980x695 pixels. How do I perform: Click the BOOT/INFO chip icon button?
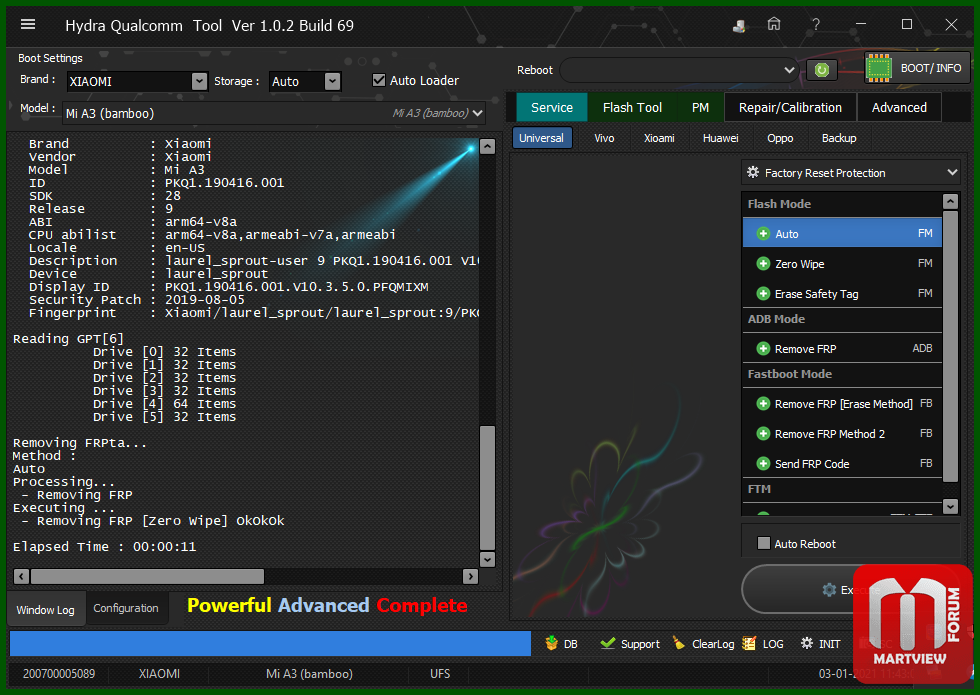coord(878,68)
